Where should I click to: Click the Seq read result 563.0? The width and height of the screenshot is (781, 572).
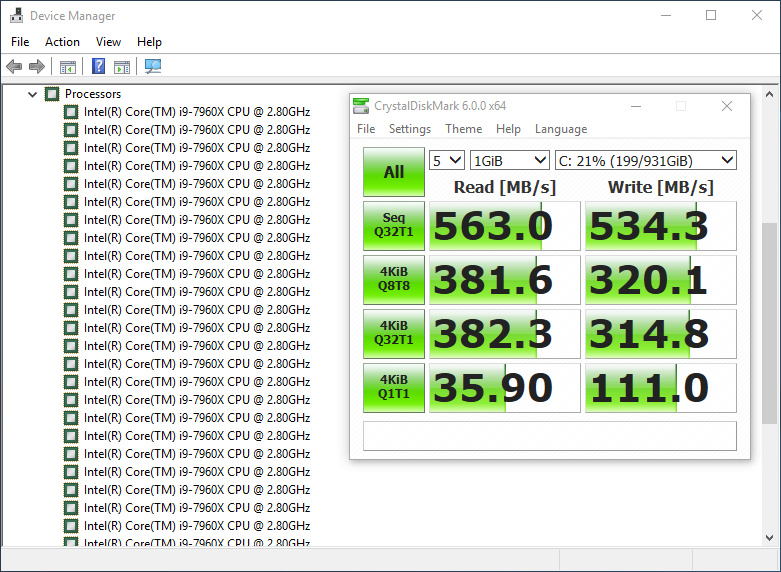[x=505, y=226]
